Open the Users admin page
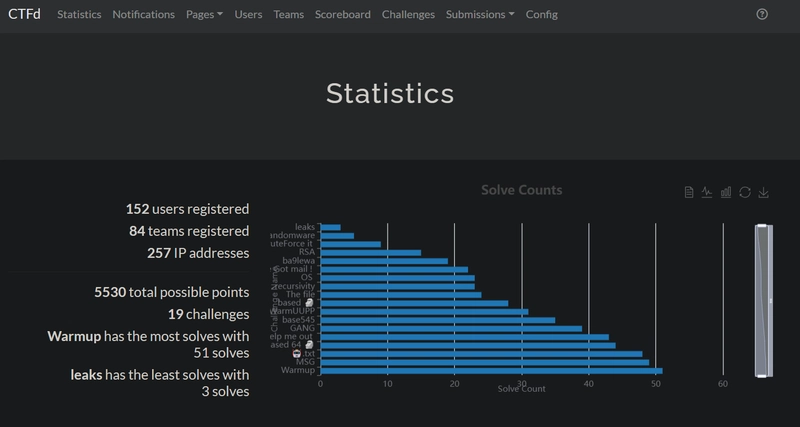The image size is (800, 427). pos(249,15)
